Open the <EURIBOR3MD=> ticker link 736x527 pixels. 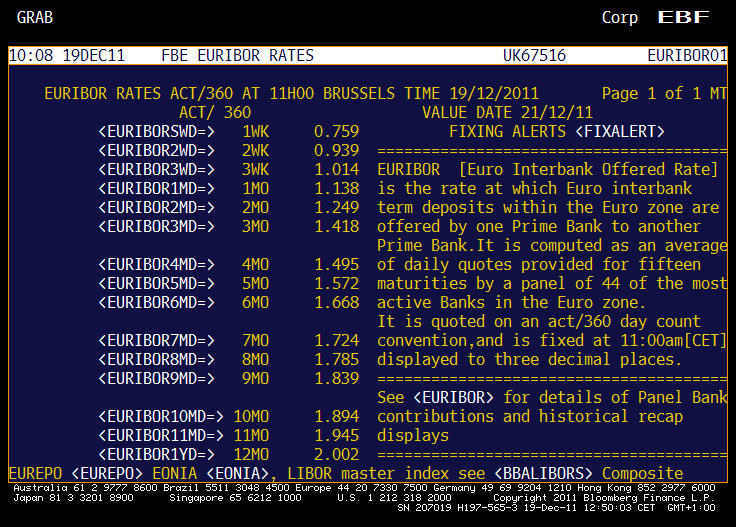pos(157,227)
